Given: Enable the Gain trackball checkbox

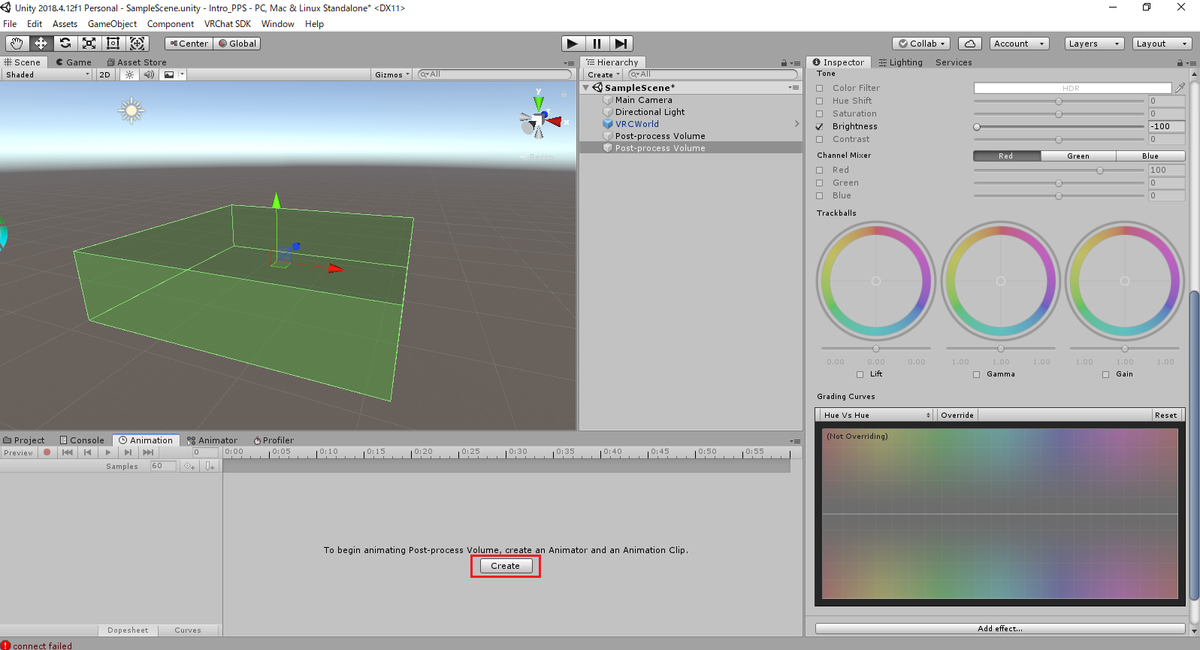Looking at the screenshot, I should coord(1106,374).
